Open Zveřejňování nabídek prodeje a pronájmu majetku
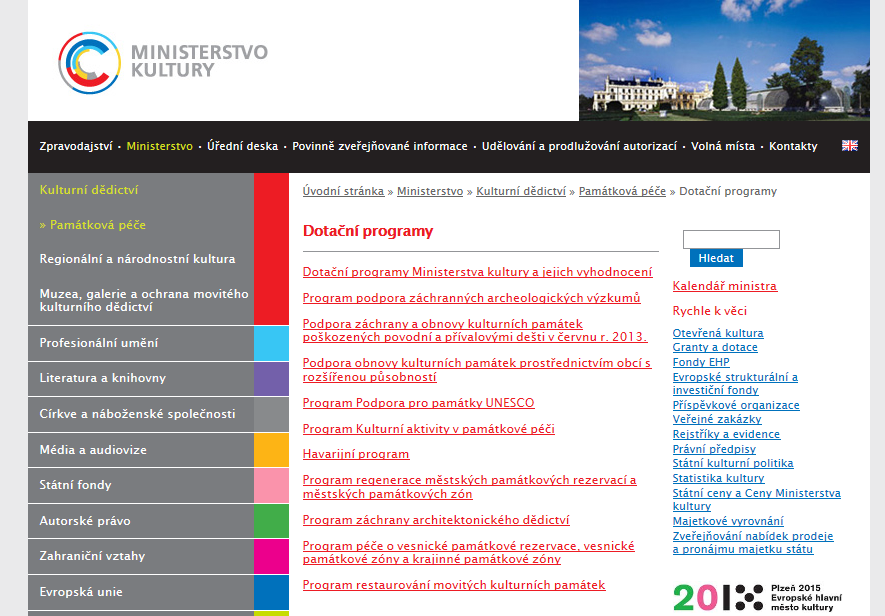The image size is (885, 616). click(753, 543)
